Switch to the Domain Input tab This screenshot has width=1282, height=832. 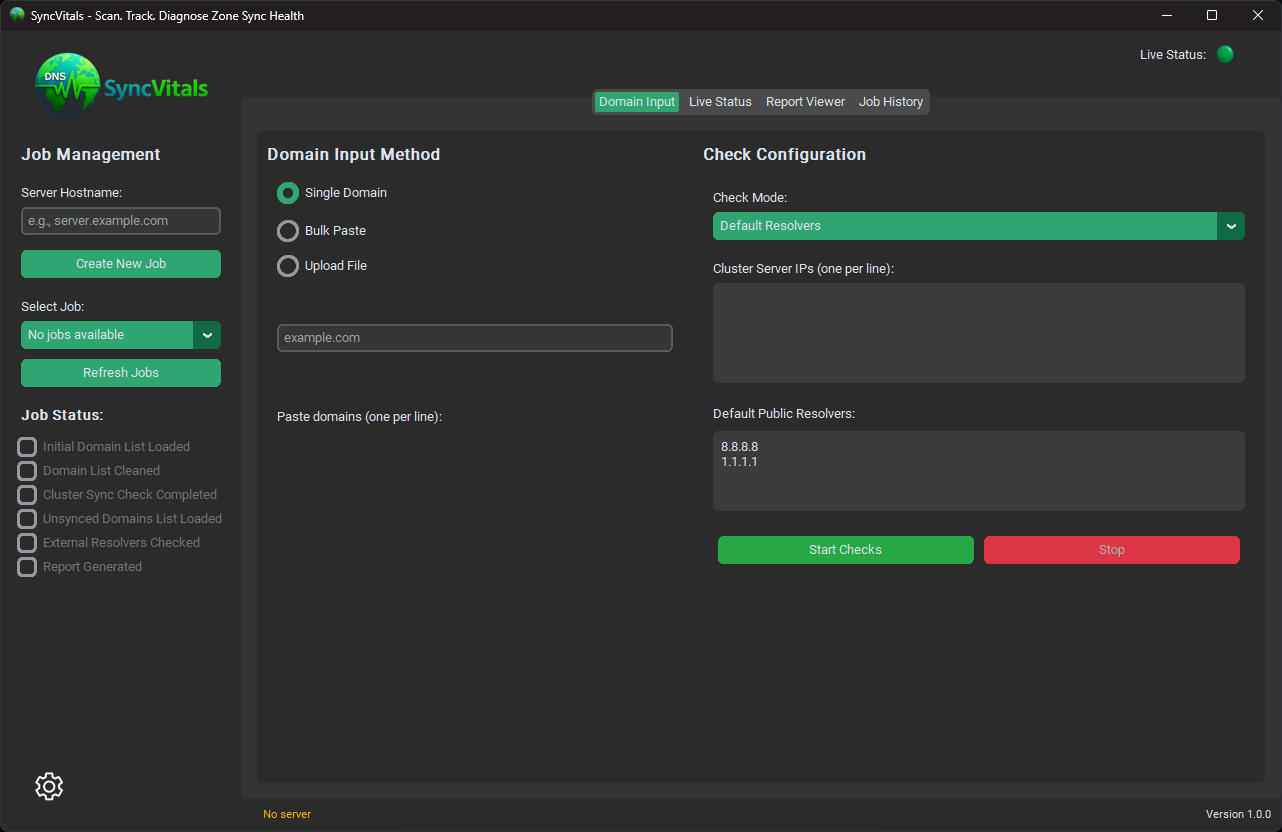pos(637,102)
